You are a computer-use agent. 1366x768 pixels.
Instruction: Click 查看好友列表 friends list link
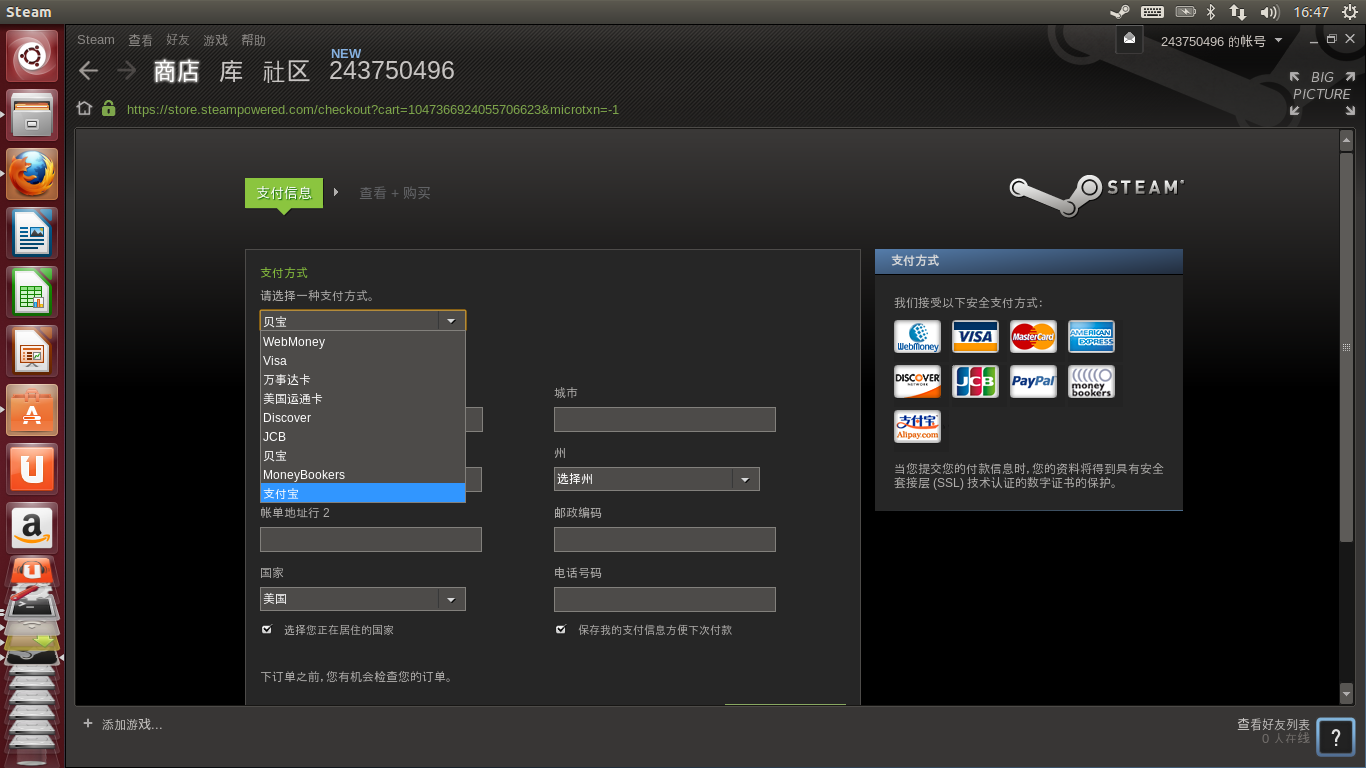[1273, 725]
